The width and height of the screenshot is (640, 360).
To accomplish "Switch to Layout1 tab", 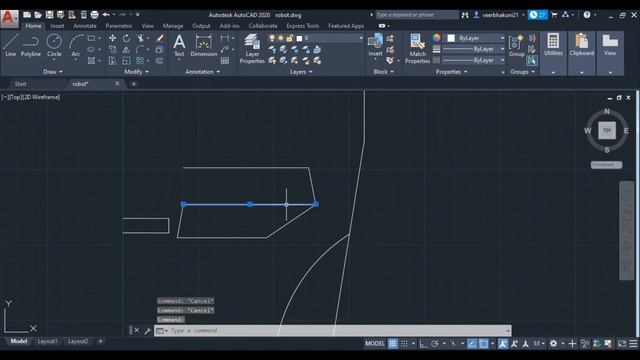I will [x=47, y=341].
